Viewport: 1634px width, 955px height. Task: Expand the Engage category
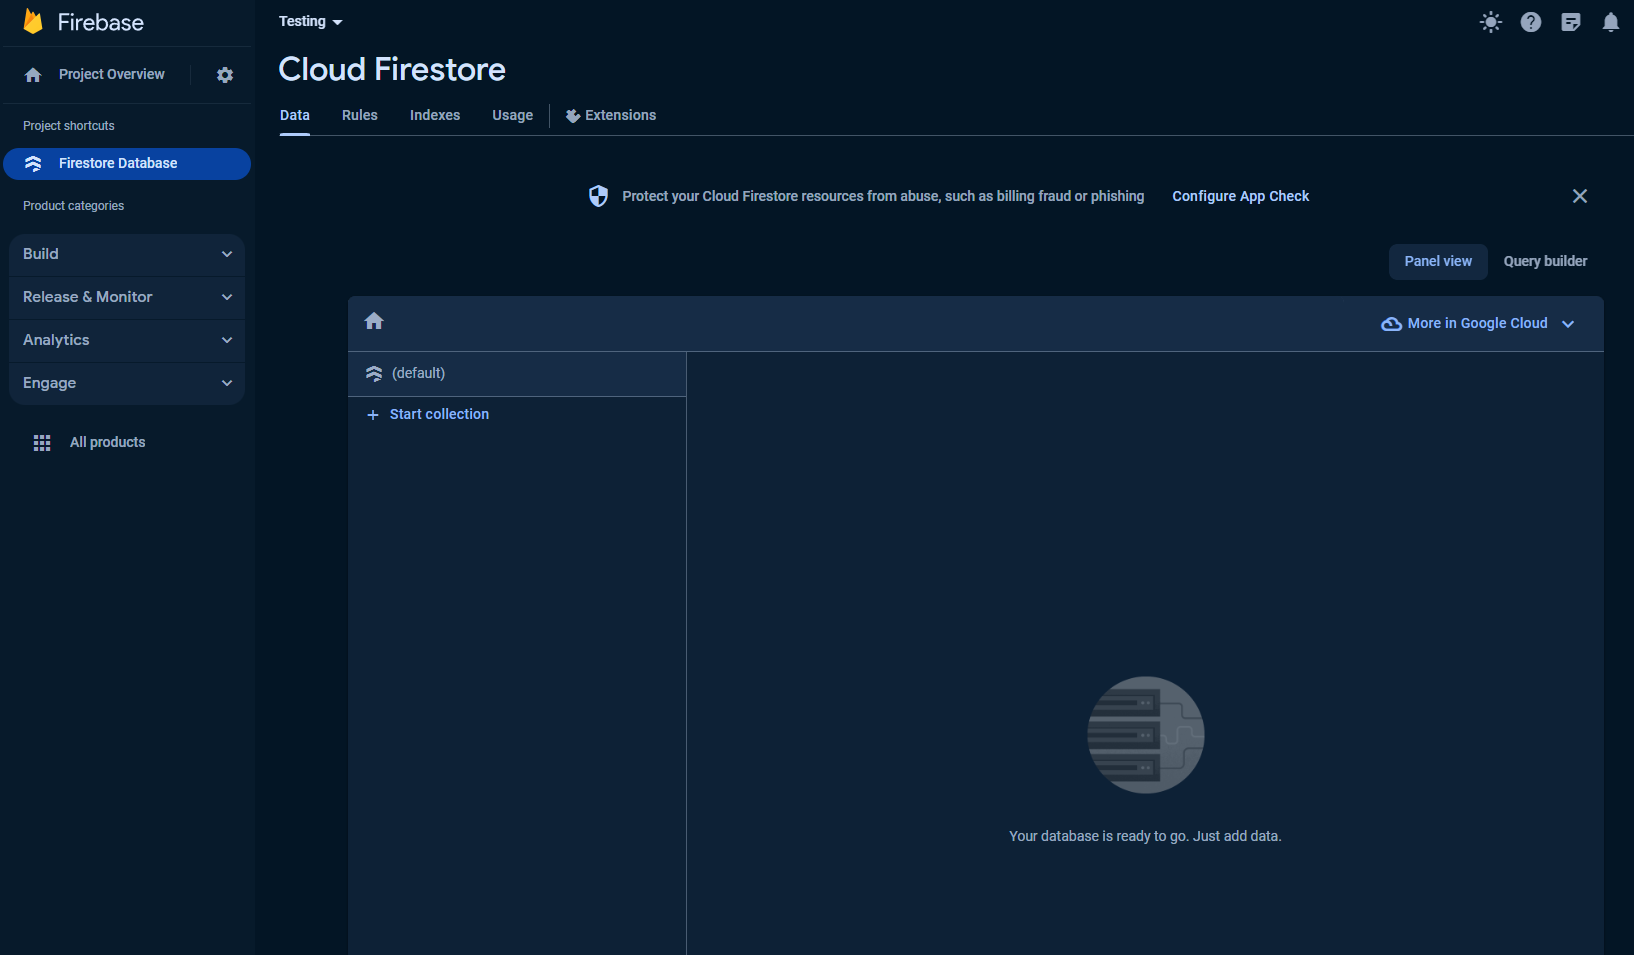click(x=127, y=383)
